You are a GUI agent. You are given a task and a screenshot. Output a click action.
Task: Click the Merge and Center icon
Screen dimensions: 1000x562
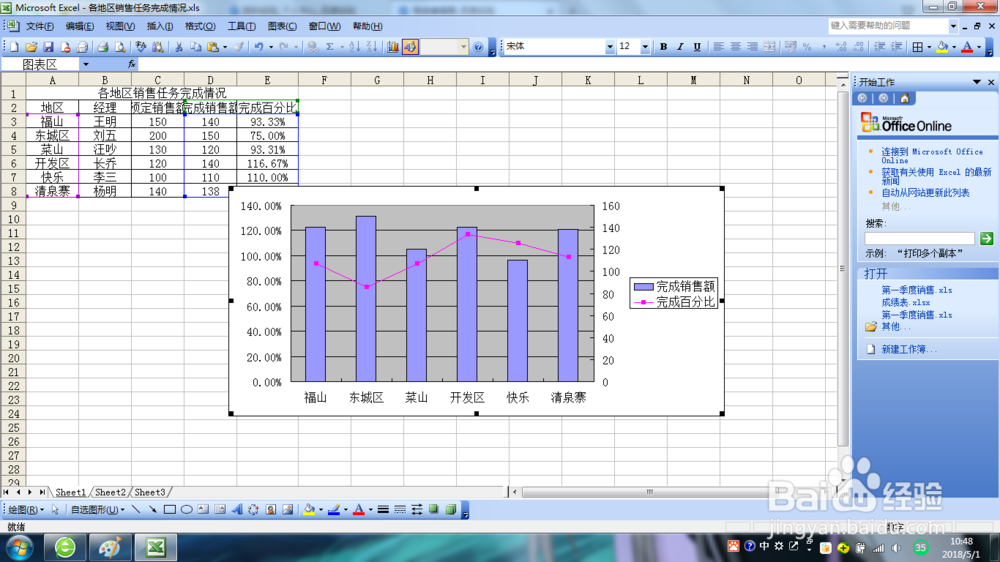770,47
